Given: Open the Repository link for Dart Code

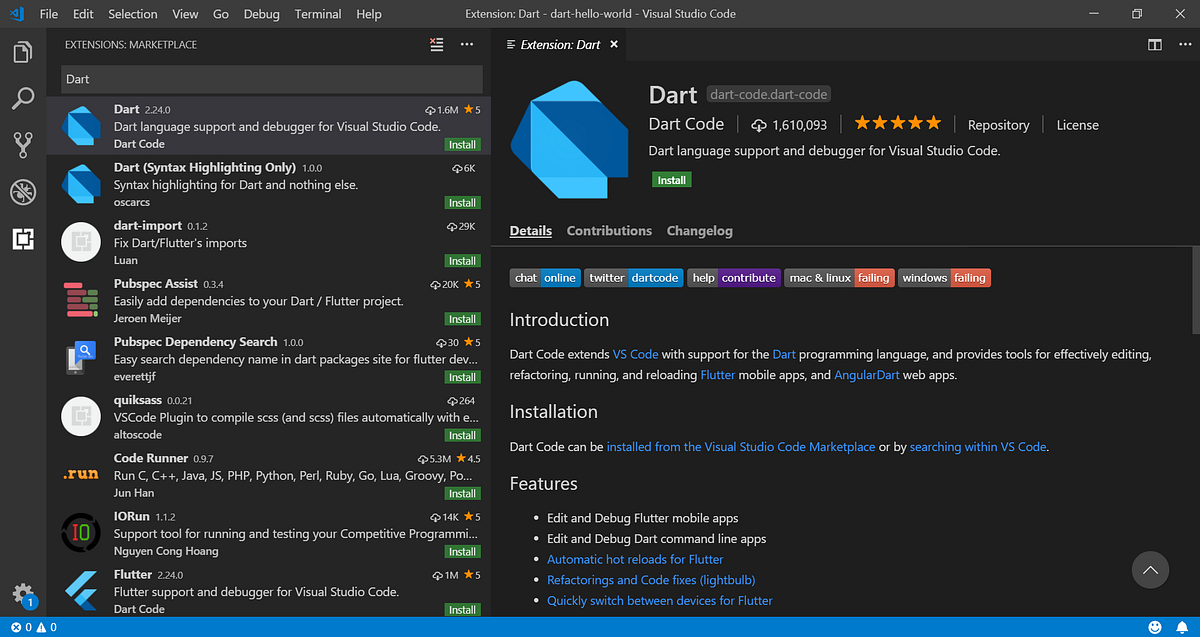Looking at the screenshot, I should (x=998, y=124).
